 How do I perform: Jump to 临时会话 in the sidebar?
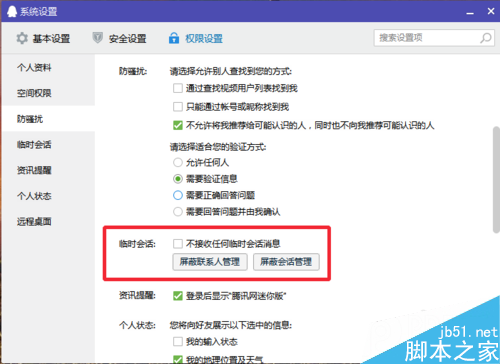[34, 145]
